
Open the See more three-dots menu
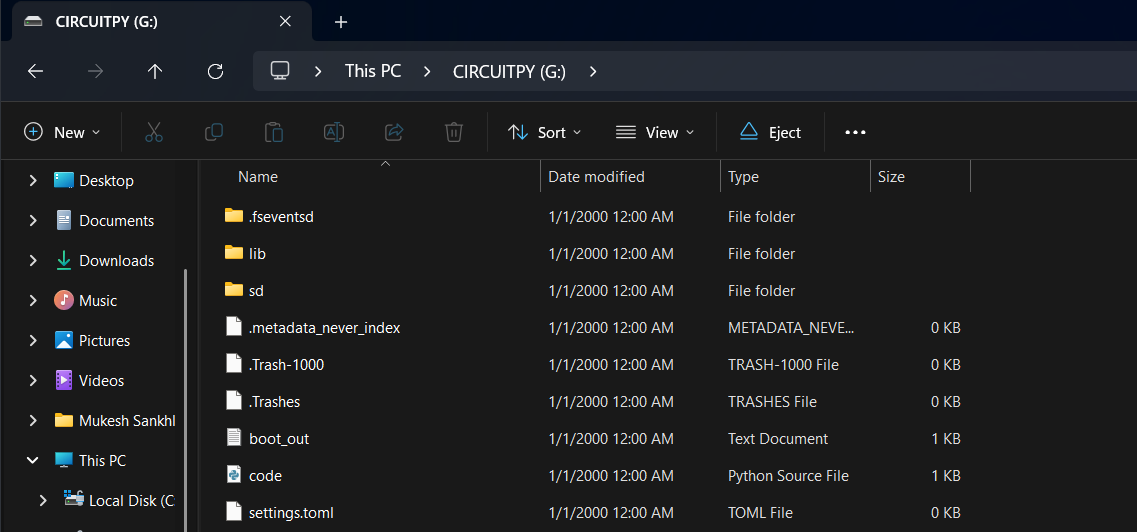(x=856, y=133)
